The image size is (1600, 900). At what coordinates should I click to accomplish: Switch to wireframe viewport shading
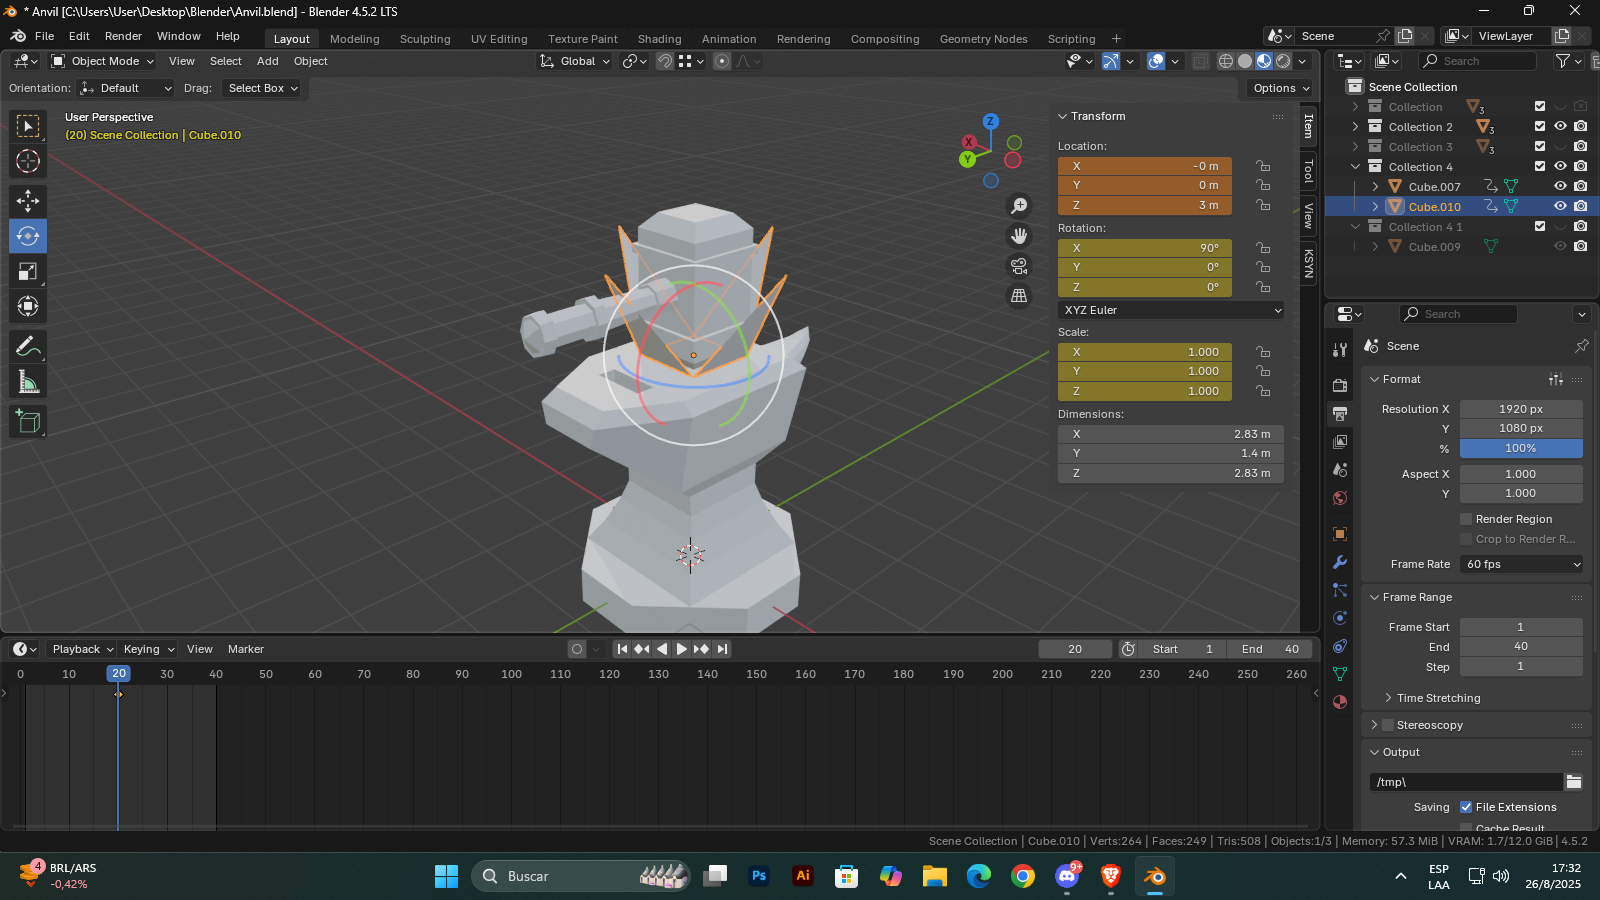1225,61
